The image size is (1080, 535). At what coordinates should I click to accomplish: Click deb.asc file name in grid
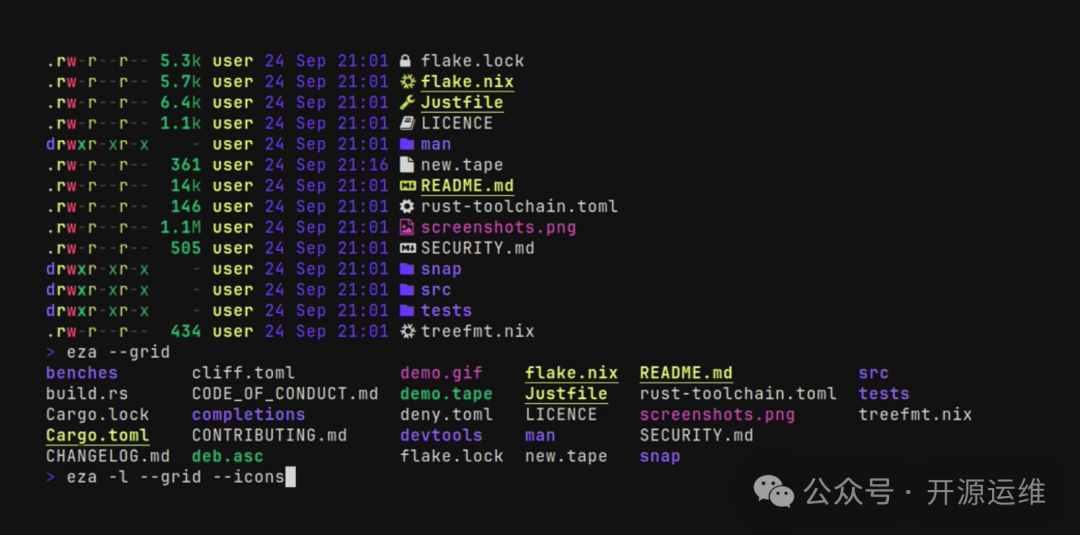coord(227,457)
